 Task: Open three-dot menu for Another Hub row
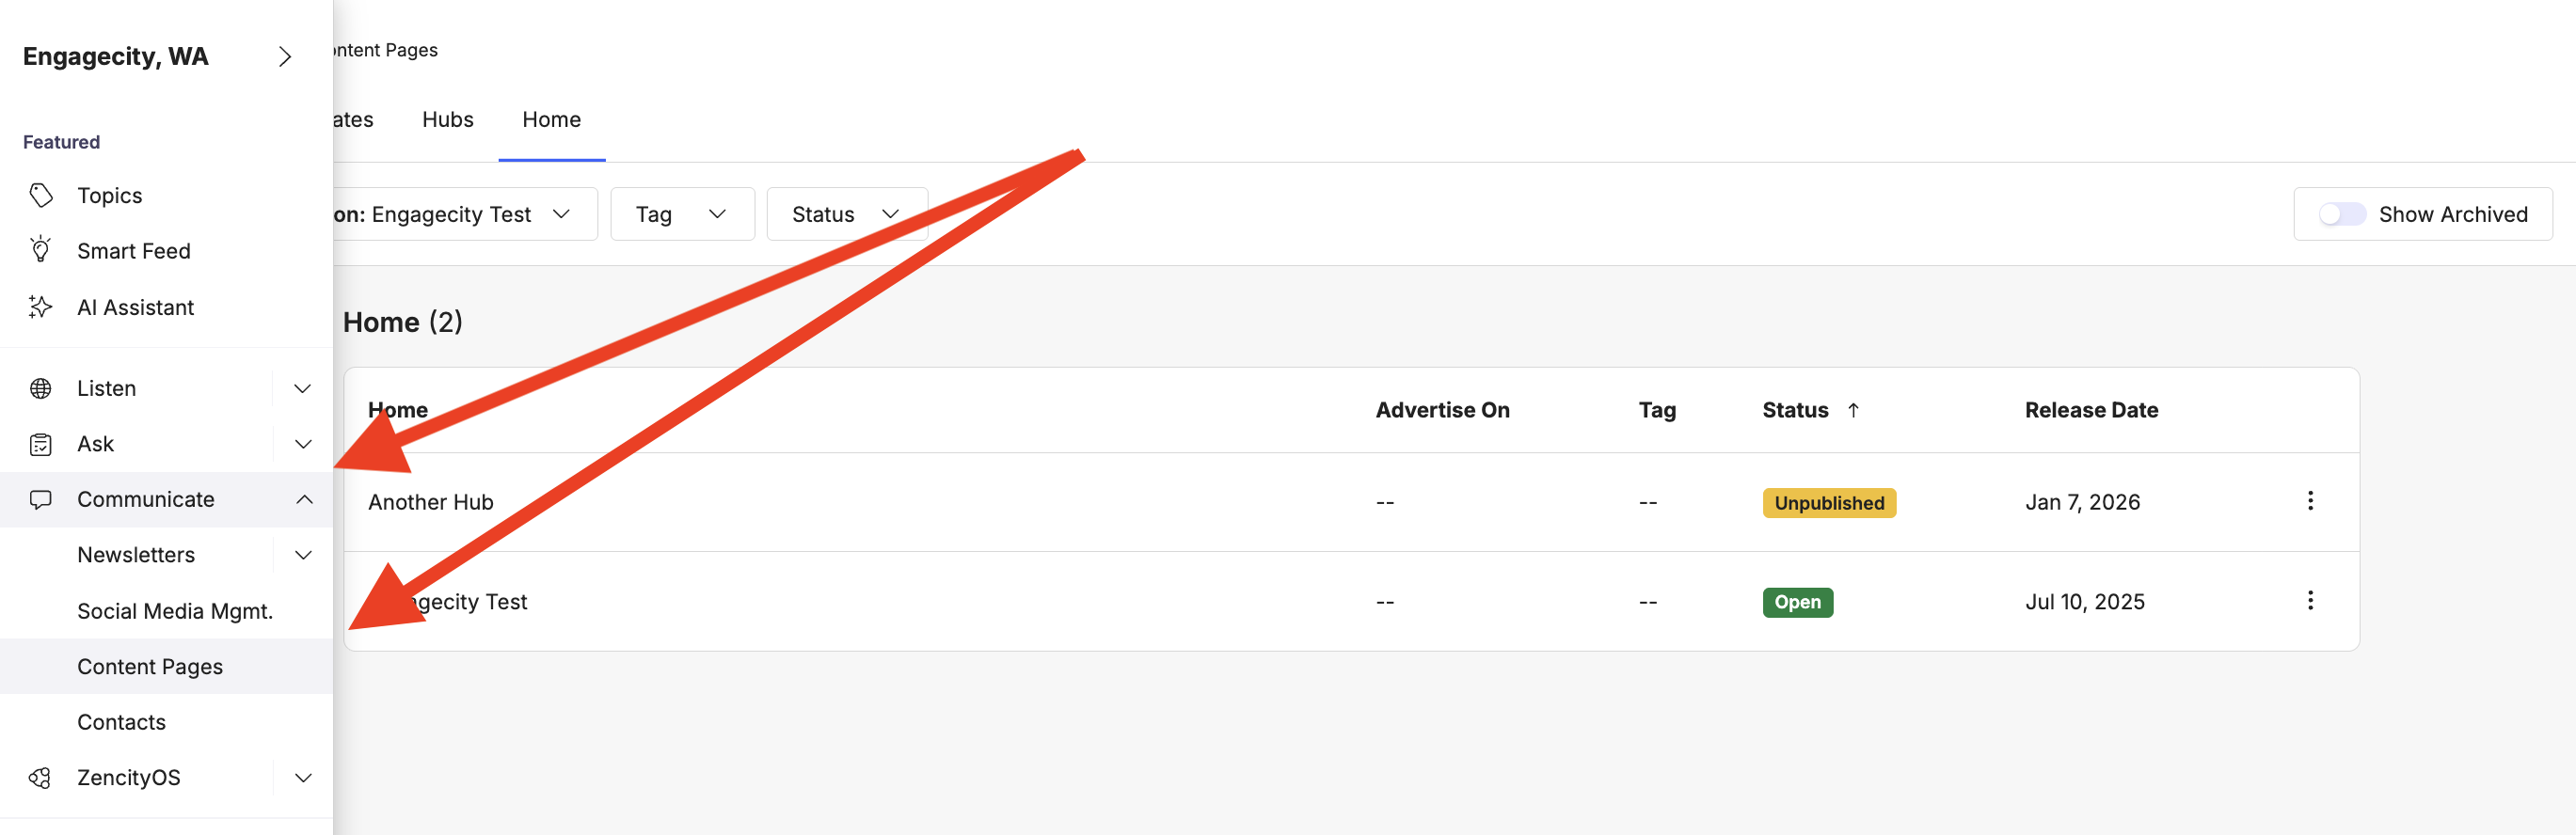(2310, 501)
